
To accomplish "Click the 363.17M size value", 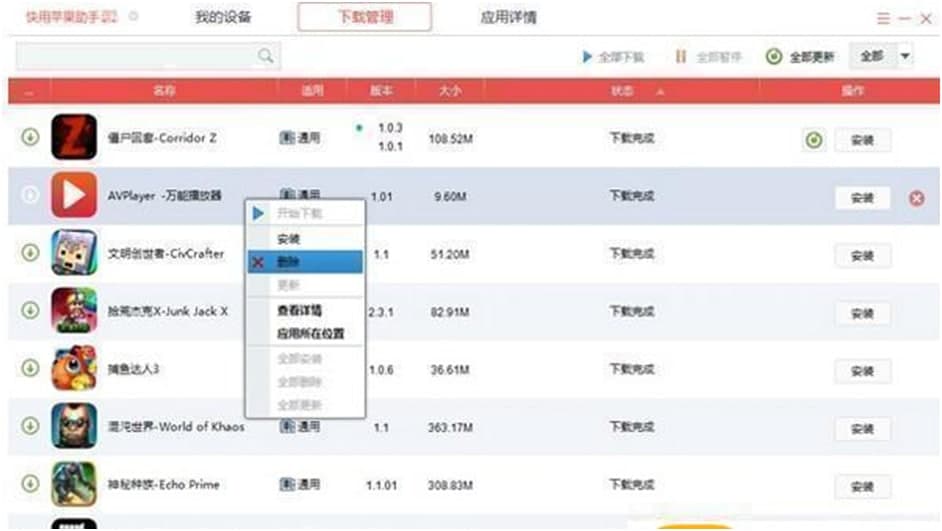I will pyautogui.click(x=450, y=428).
